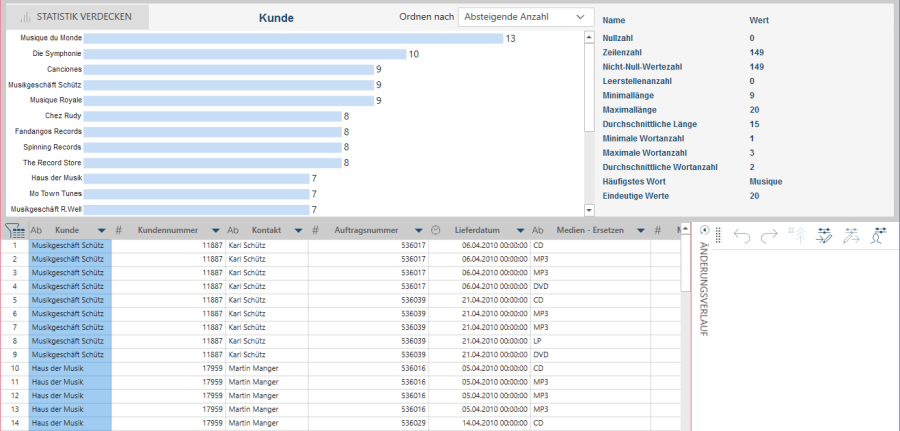The image size is (900, 431).
Task: Click the double up-arrow icon in the history toolbar
Action: tap(798, 236)
